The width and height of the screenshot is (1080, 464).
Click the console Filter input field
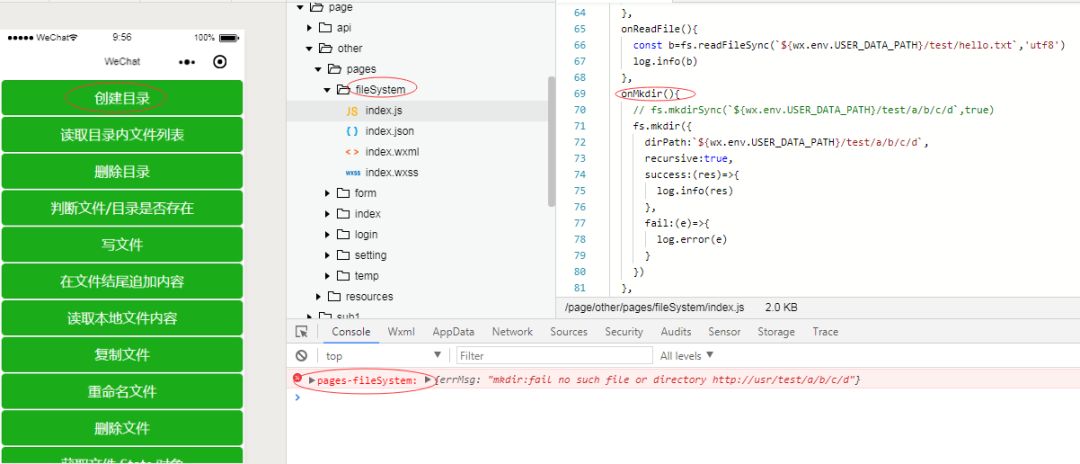point(554,356)
